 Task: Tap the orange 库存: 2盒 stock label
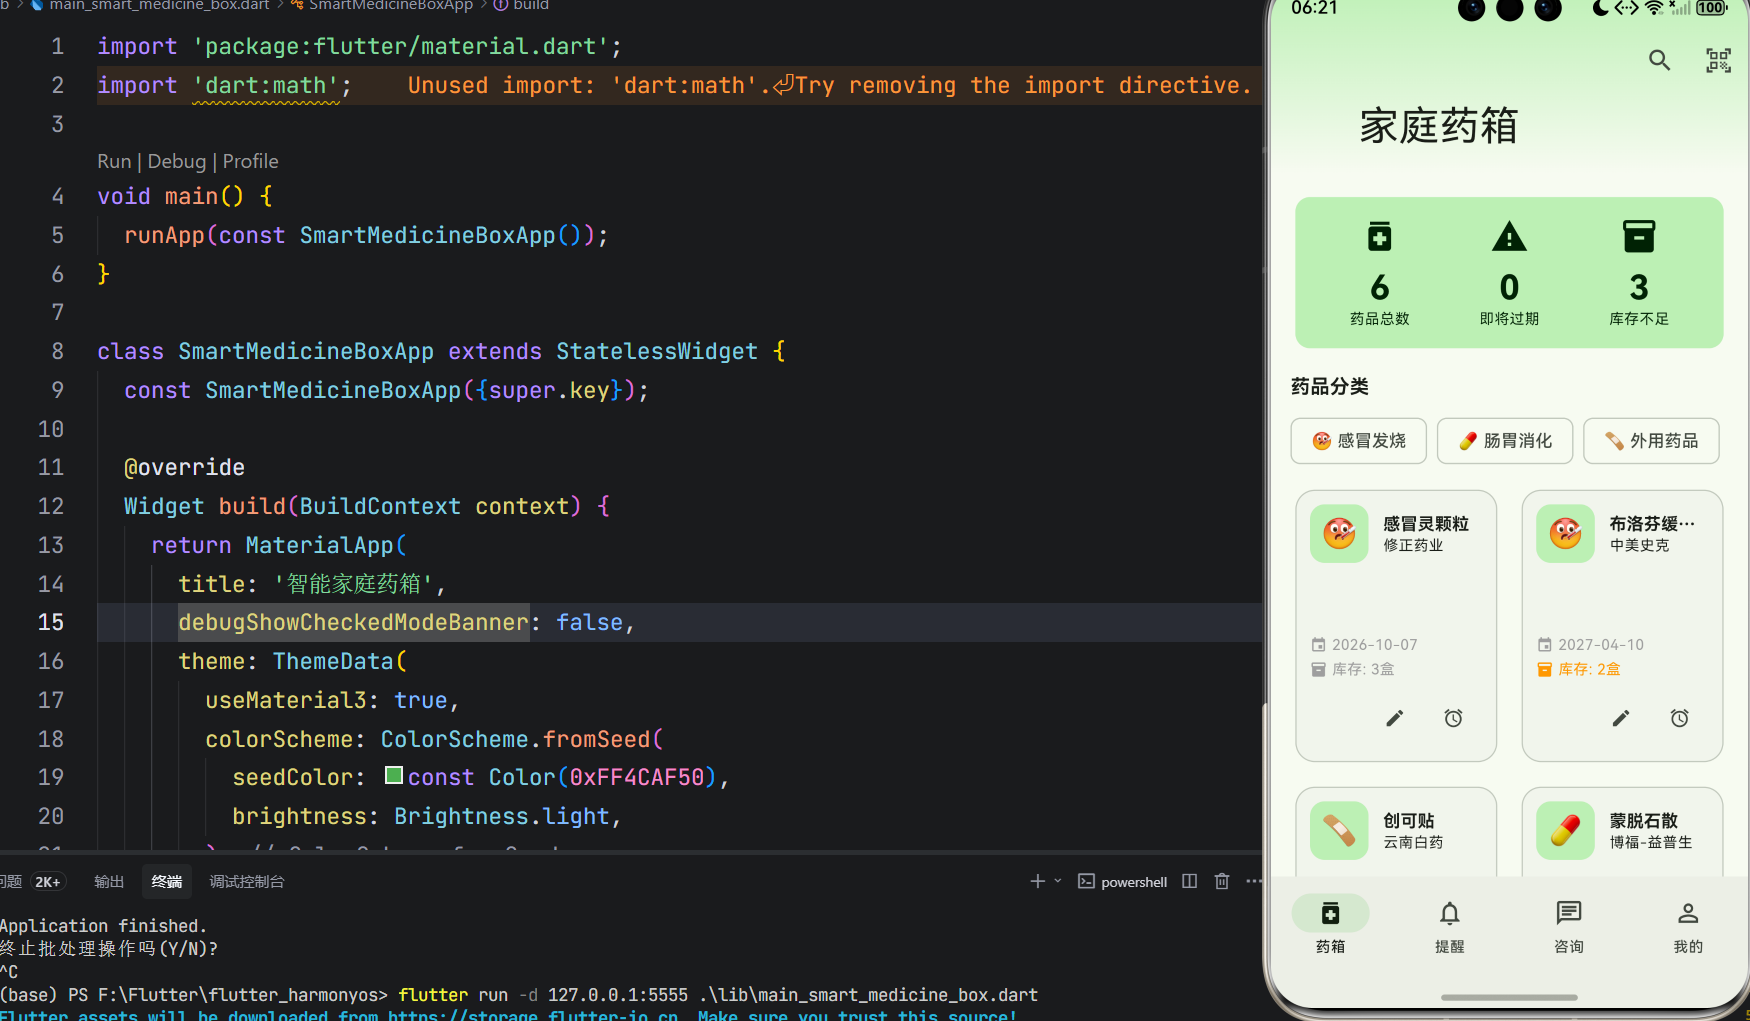click(x=1589, y=669)
